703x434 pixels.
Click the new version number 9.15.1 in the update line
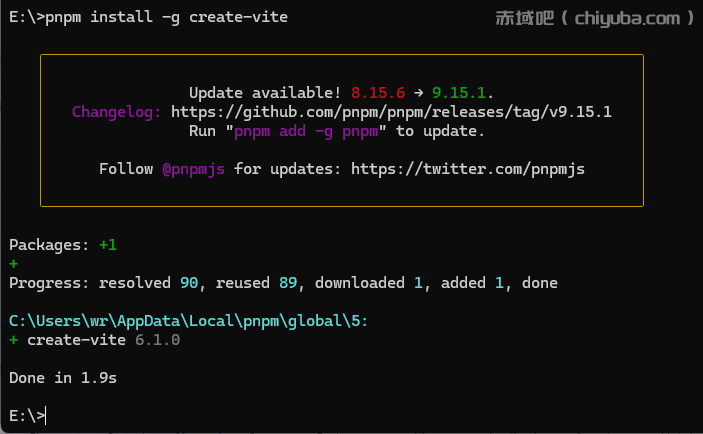click(x=459, y=93)
